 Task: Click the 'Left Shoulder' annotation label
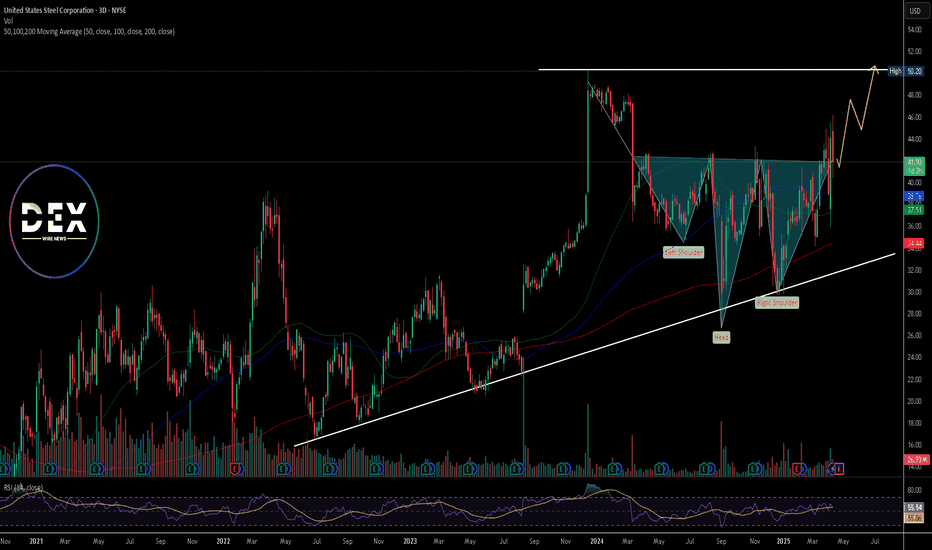tap(684, 252)
